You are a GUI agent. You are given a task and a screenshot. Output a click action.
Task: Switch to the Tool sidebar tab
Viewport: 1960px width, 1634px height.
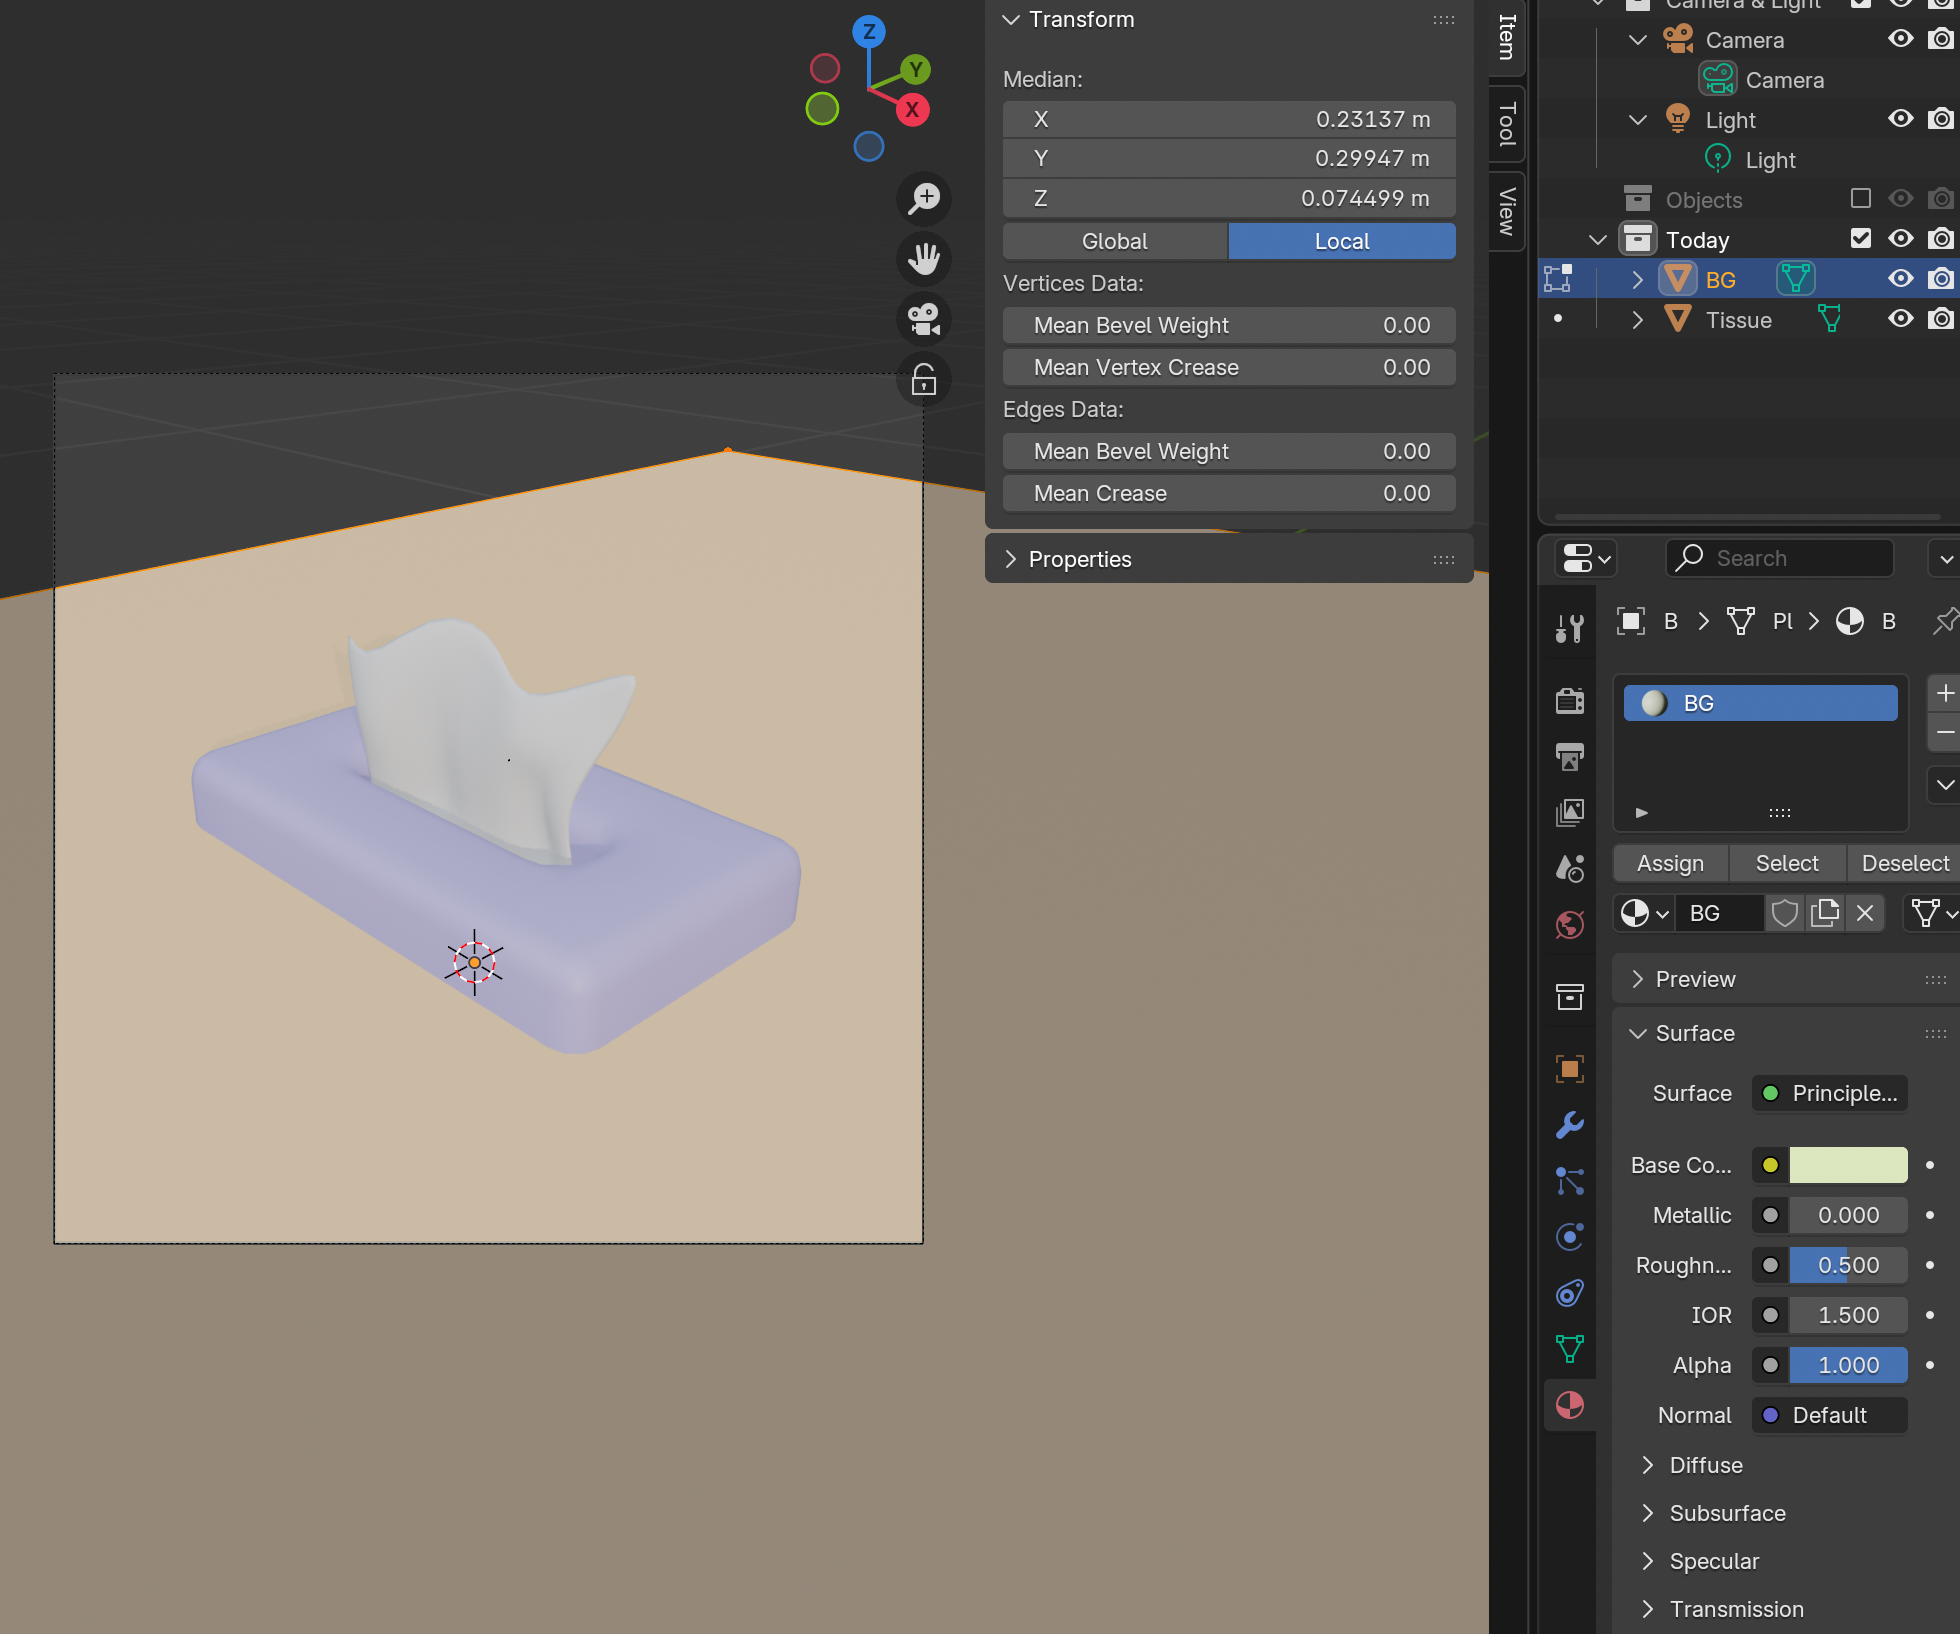[x=1507, y=124]
